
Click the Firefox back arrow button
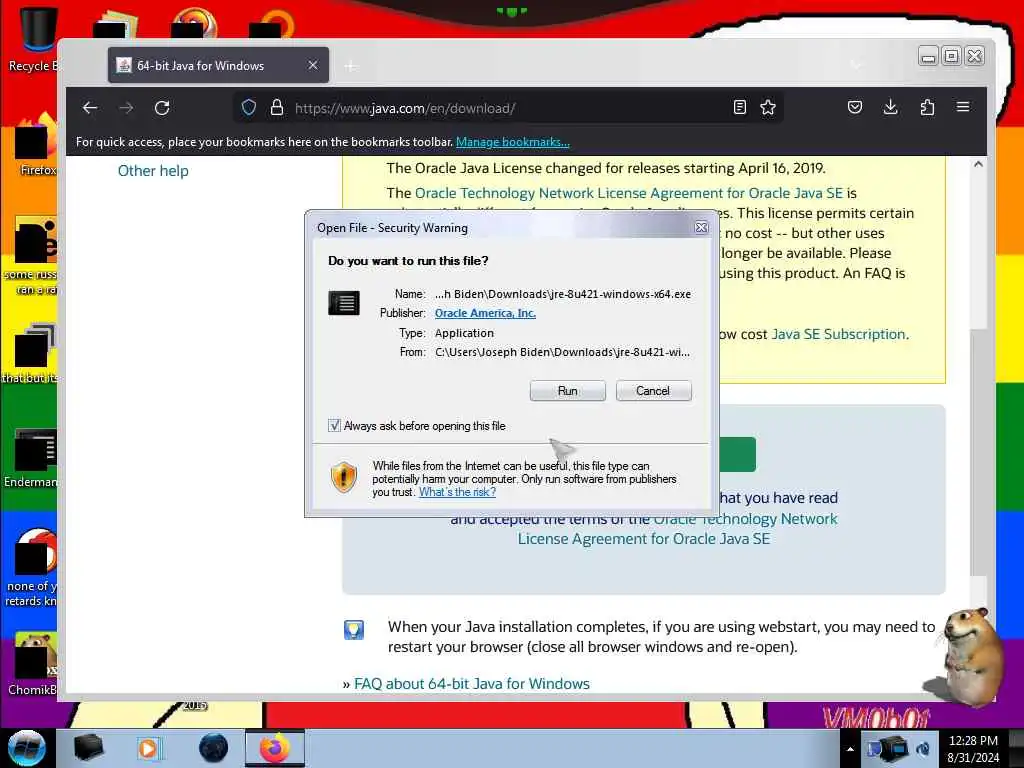pyautogui.click(x=90, y=108)
